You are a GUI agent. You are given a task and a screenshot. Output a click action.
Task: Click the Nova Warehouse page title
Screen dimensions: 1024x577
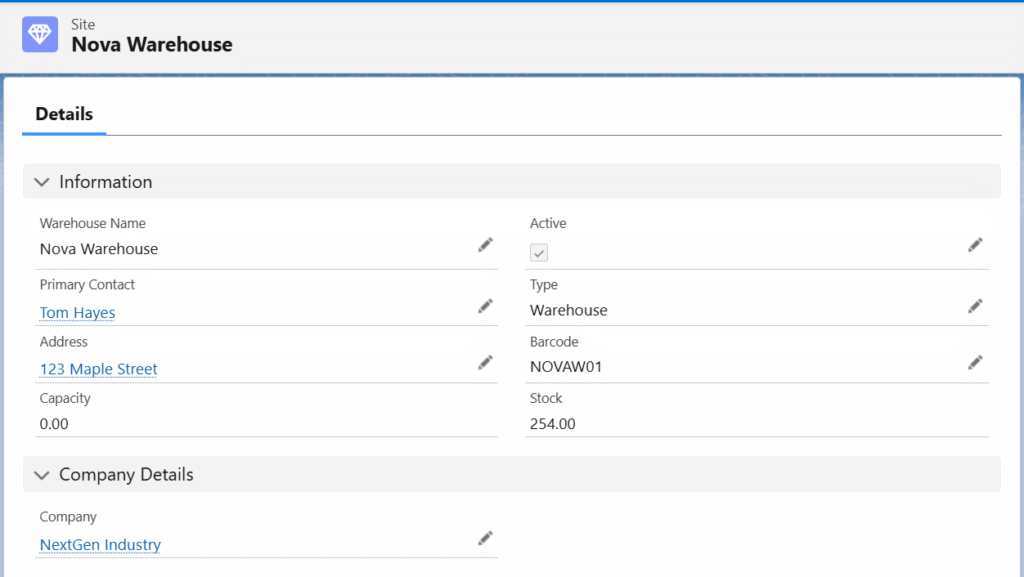coord(152,45)
